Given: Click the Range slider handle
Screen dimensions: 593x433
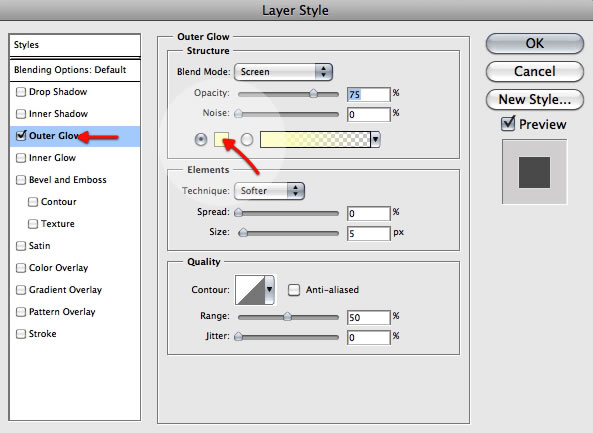Looking at the screenshot, I should [x=287, y=316].
